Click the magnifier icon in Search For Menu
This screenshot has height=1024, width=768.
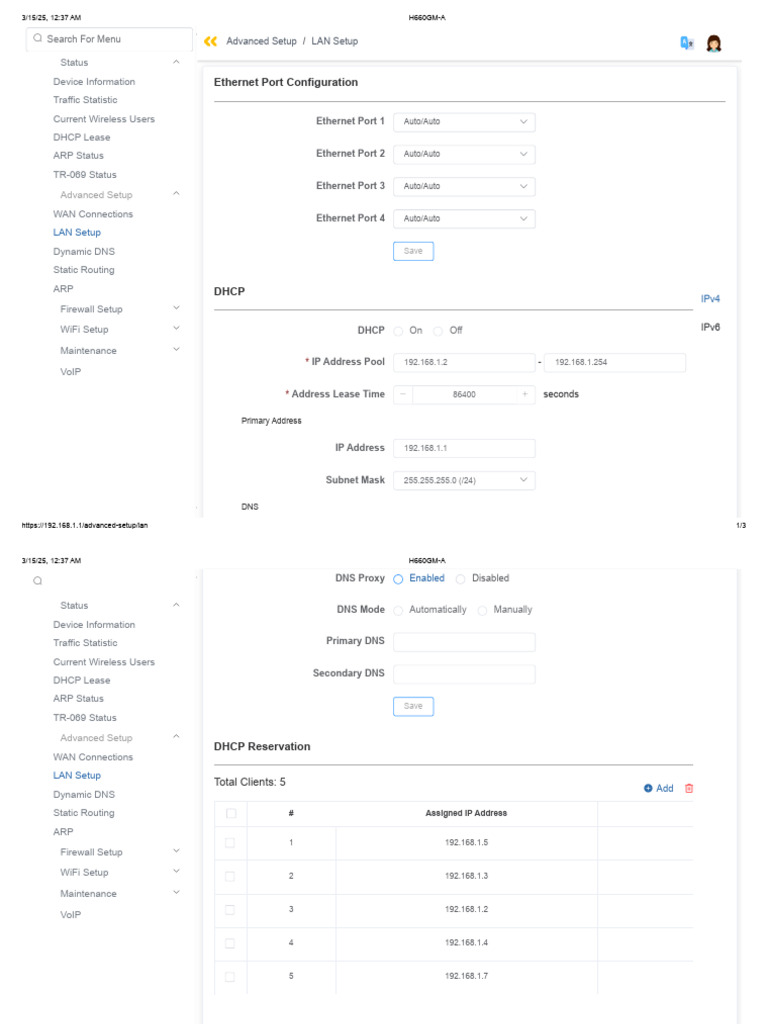38,39
